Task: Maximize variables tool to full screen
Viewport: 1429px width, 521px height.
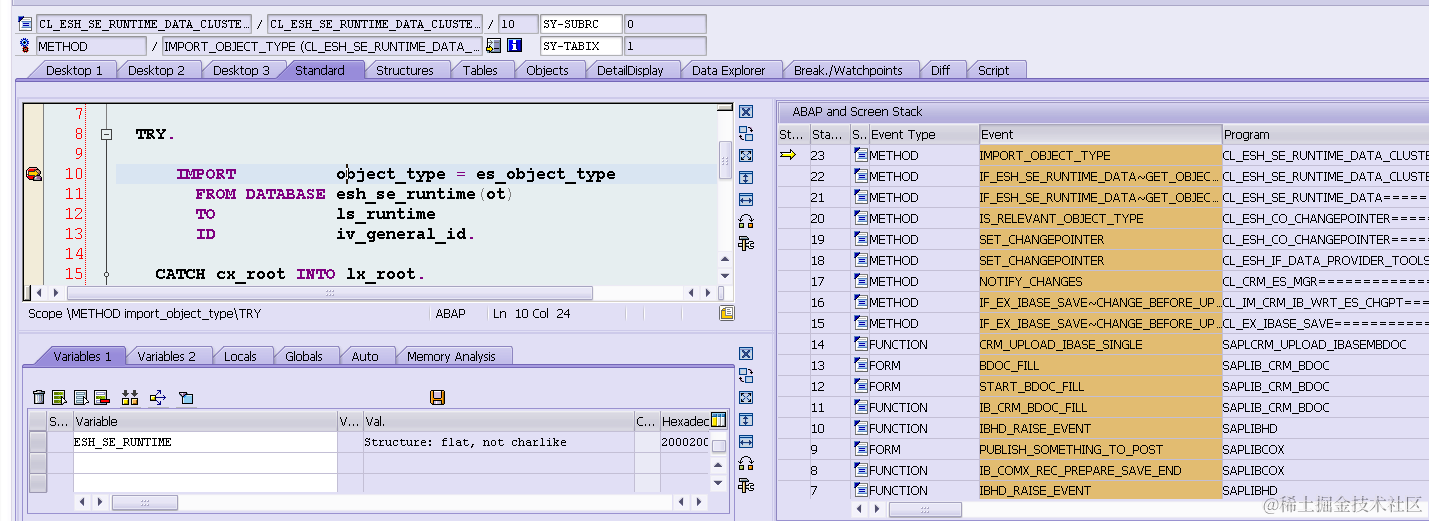Action: (746, 398)
